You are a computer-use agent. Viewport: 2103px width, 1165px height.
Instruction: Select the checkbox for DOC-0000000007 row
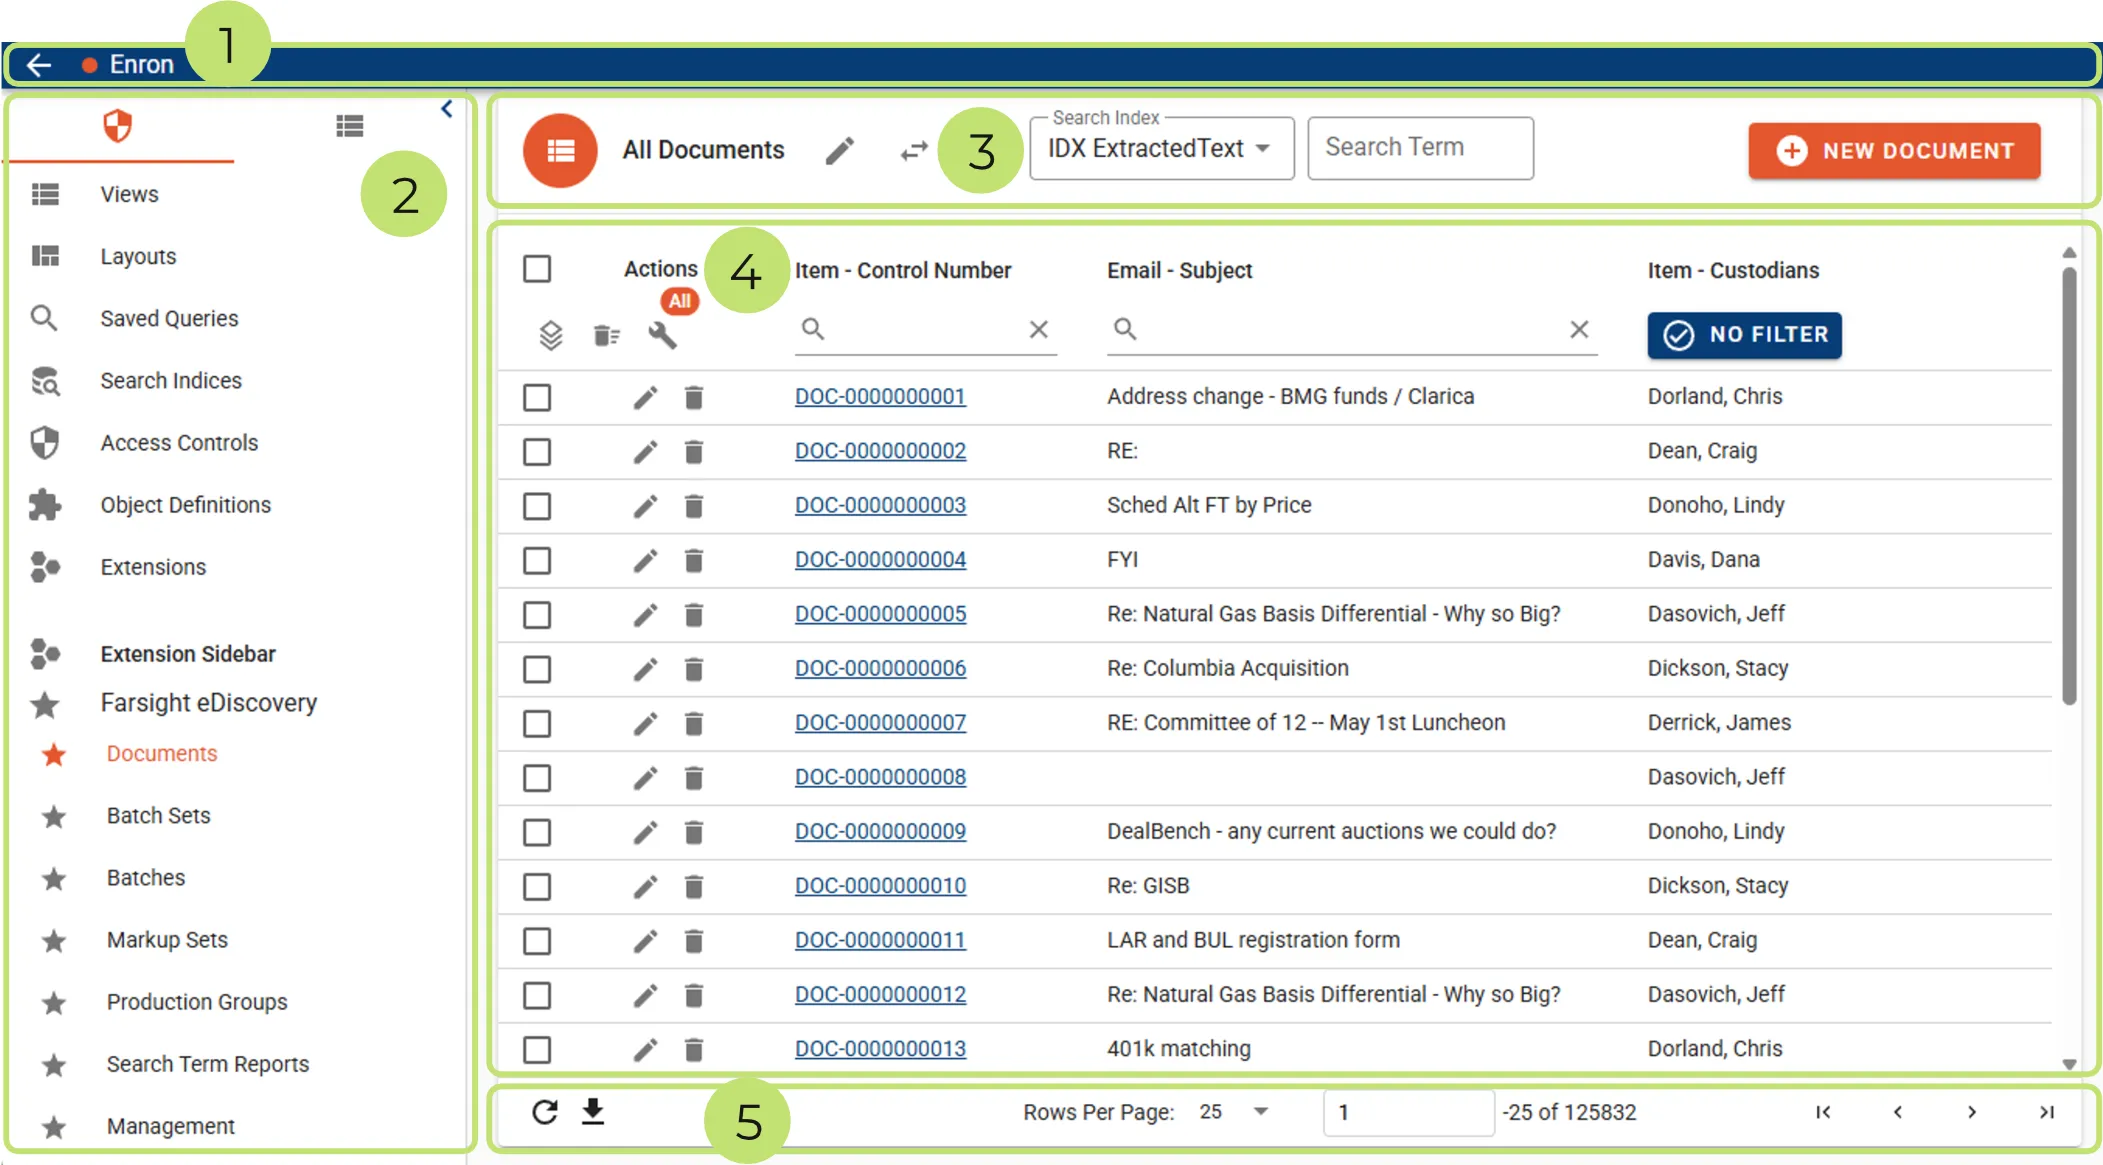pos(537,723)
